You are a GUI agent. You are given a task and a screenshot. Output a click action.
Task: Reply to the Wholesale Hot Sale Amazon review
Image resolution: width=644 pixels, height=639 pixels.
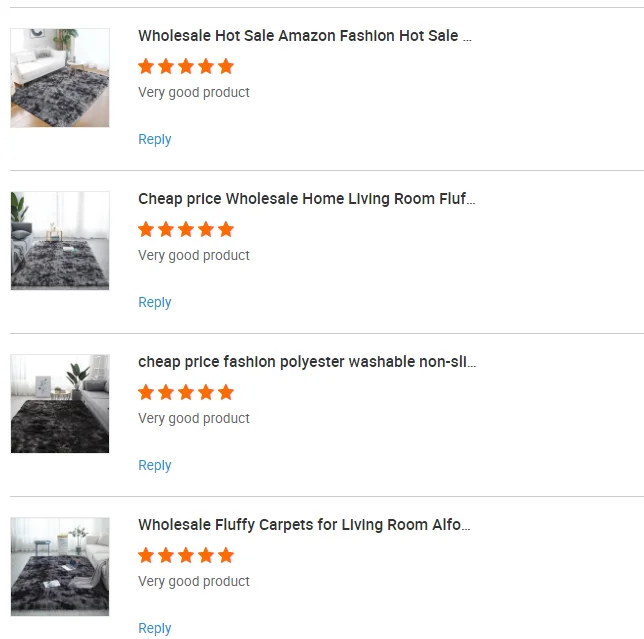click(x=155, y=140)
